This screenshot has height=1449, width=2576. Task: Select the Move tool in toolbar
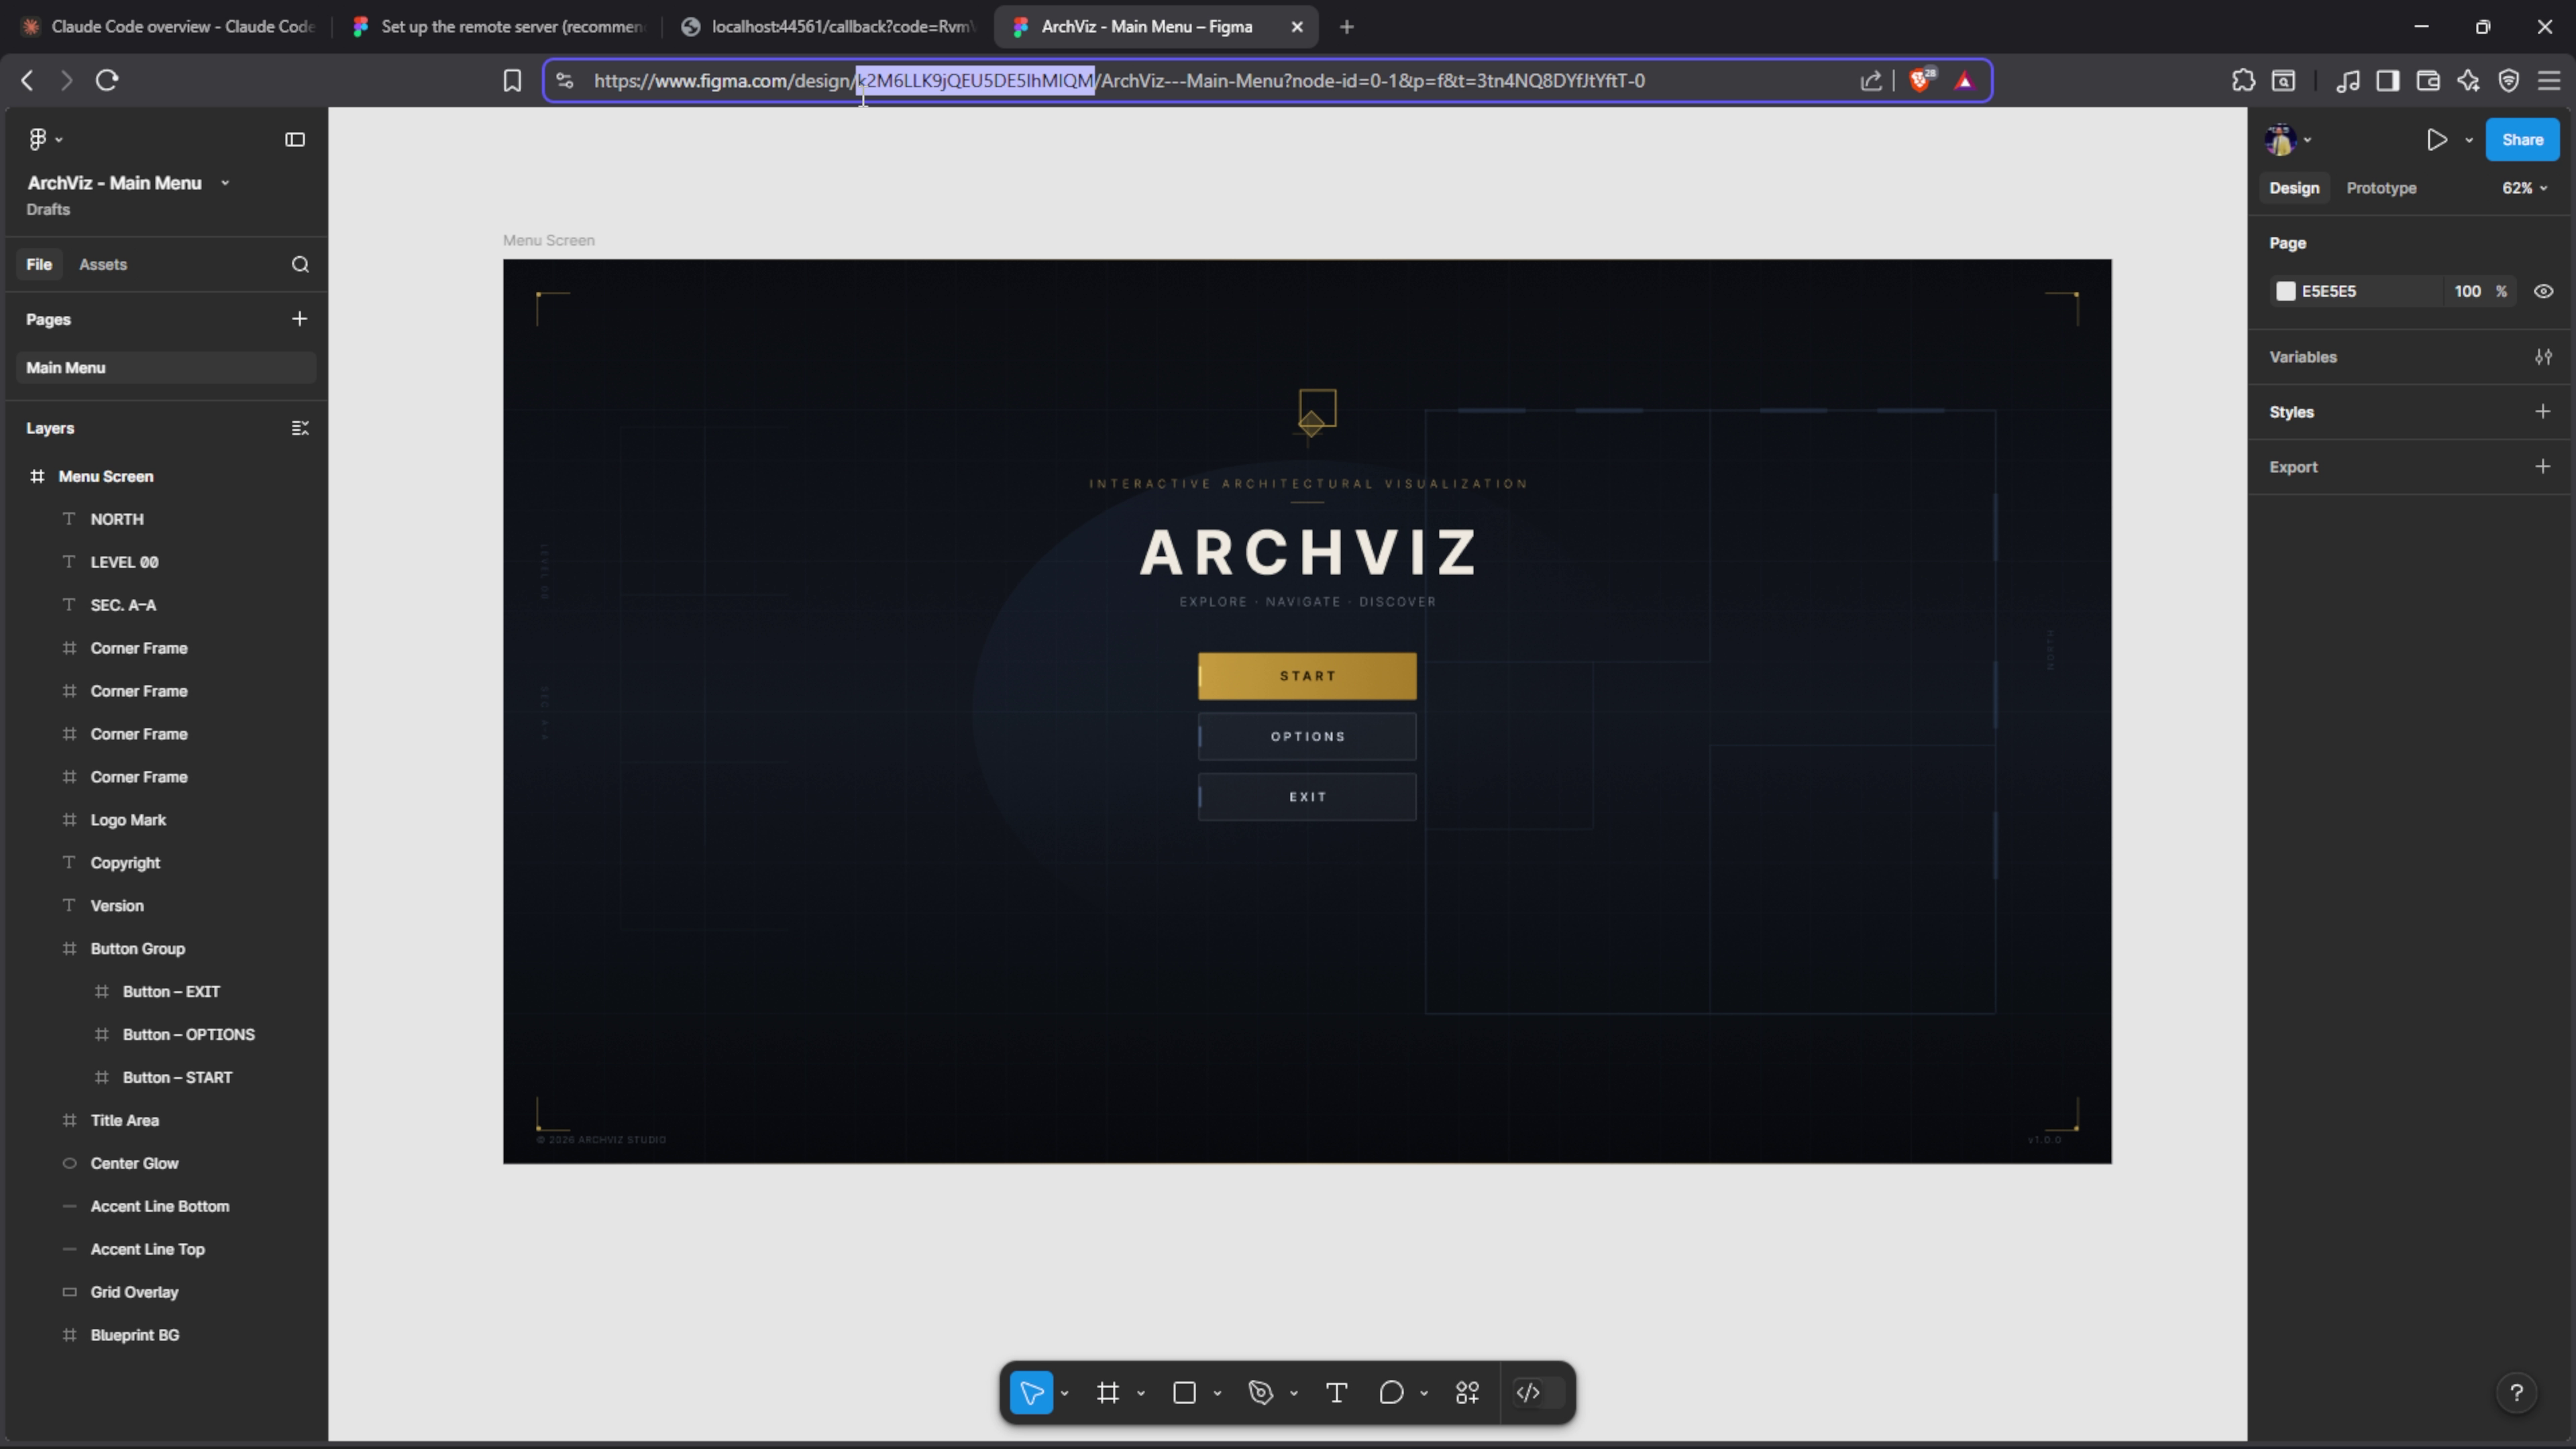click(x=1031, y=1392)
